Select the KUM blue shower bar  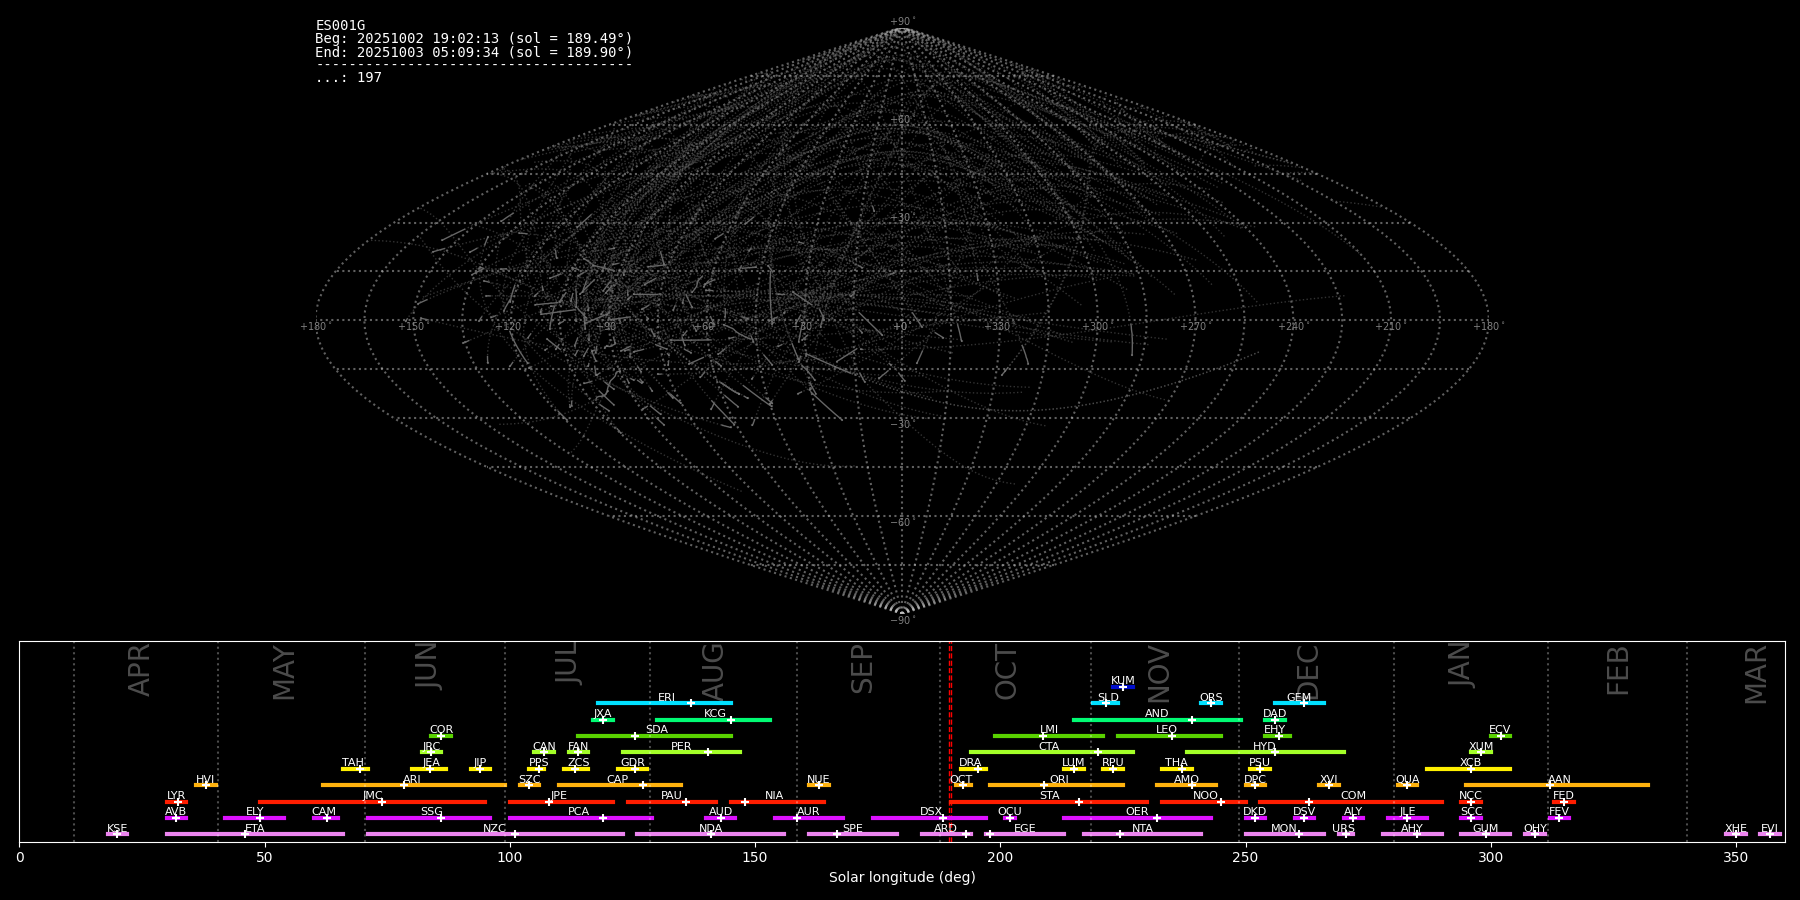(1123, 687)
